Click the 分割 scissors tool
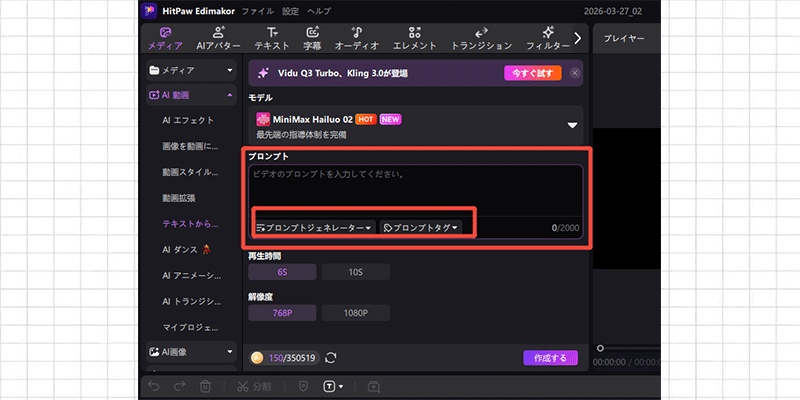The width and height of the screenshot is (800, 400). coord(254,386)
